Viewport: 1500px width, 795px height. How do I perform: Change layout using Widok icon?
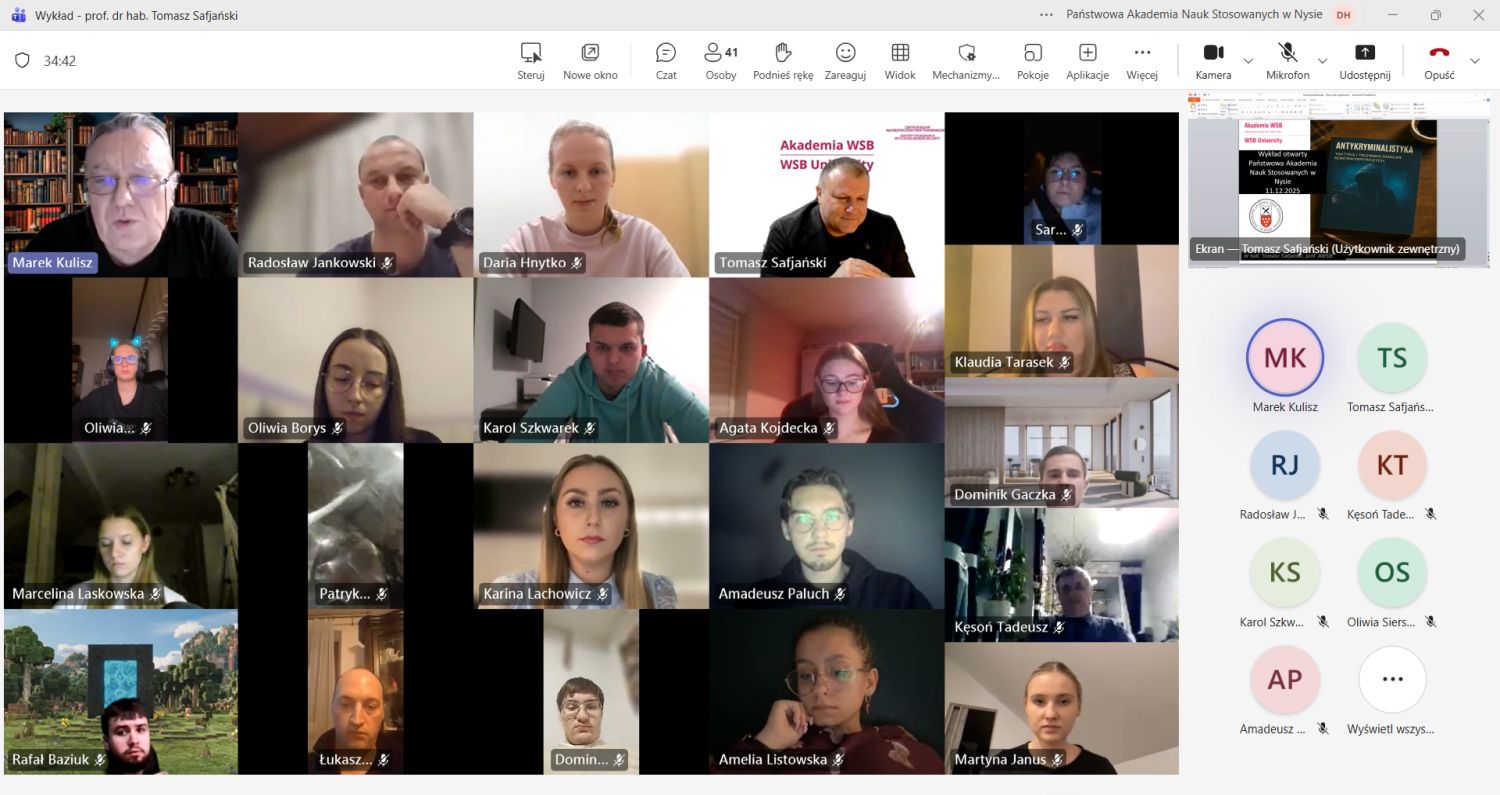point(900,60)
